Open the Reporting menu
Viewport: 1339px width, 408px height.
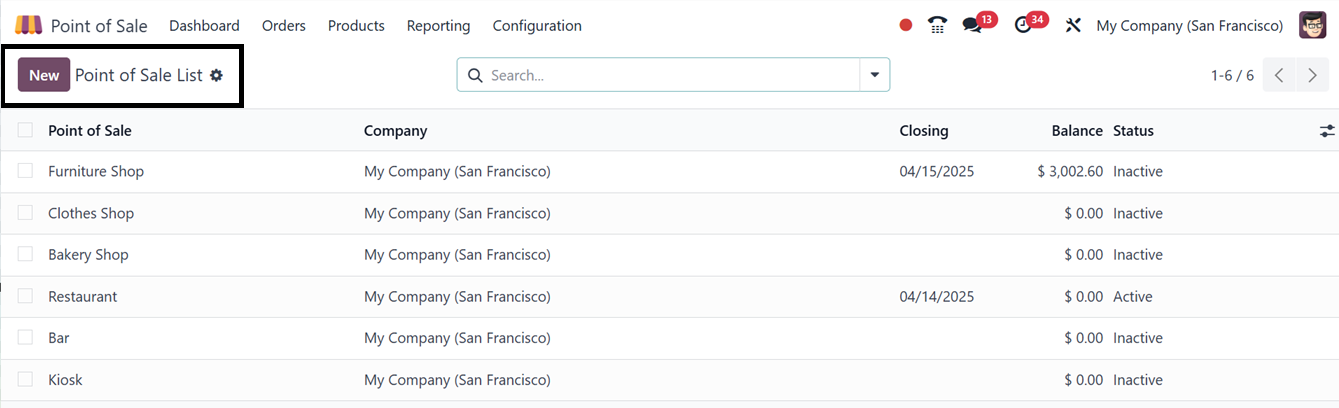tap(438, 25)
